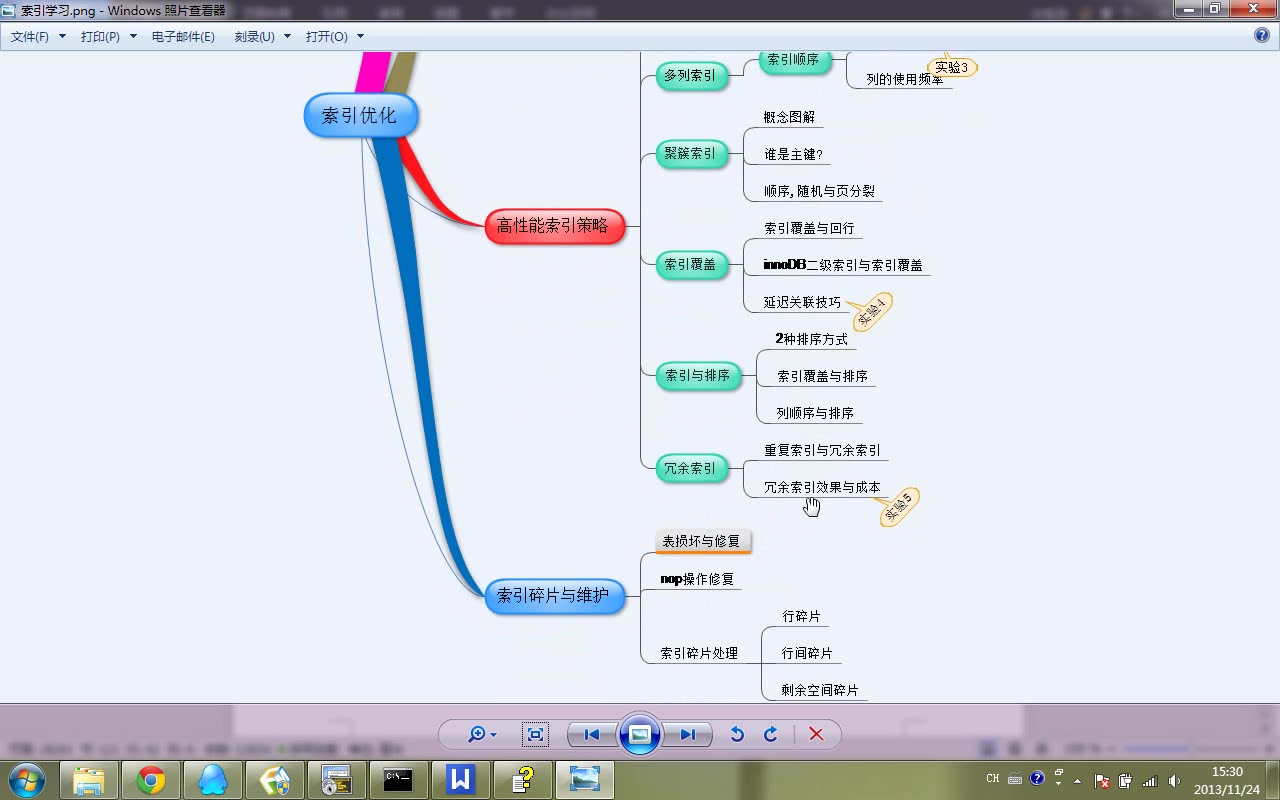Click the actual size fit button
Viewport: 1280px width, 800px height.
(535, 735)
